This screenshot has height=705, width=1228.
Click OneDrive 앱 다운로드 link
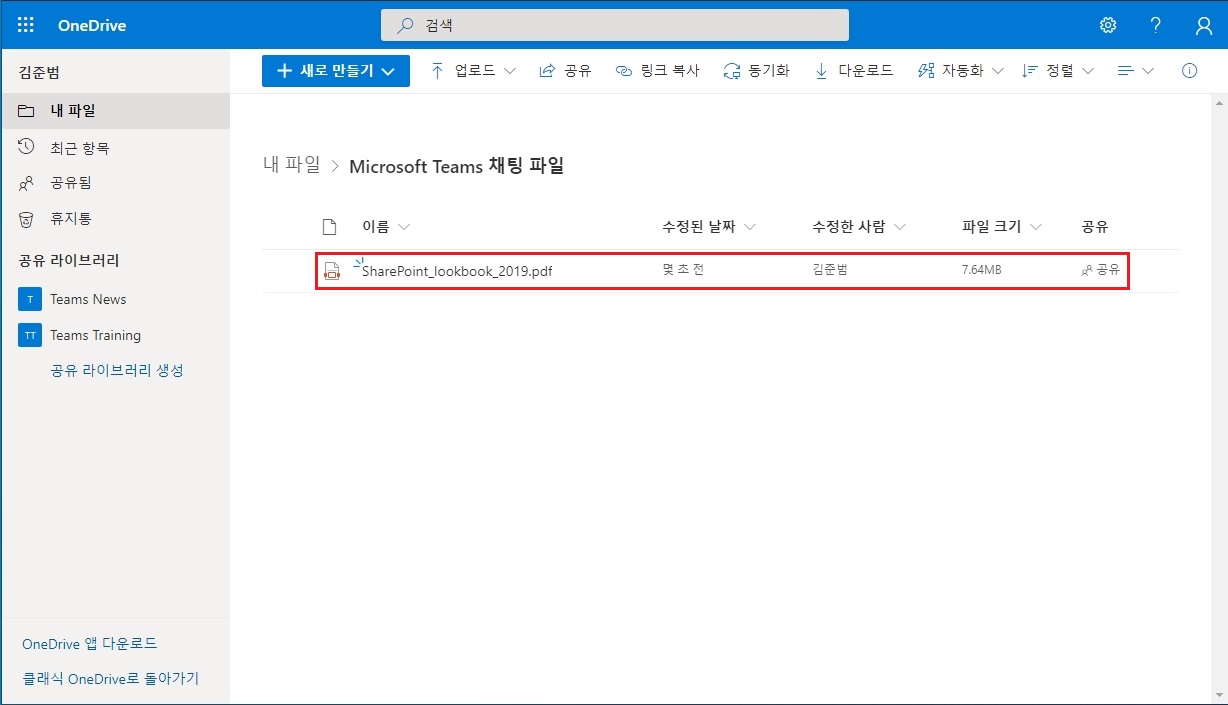pos(90,644)
